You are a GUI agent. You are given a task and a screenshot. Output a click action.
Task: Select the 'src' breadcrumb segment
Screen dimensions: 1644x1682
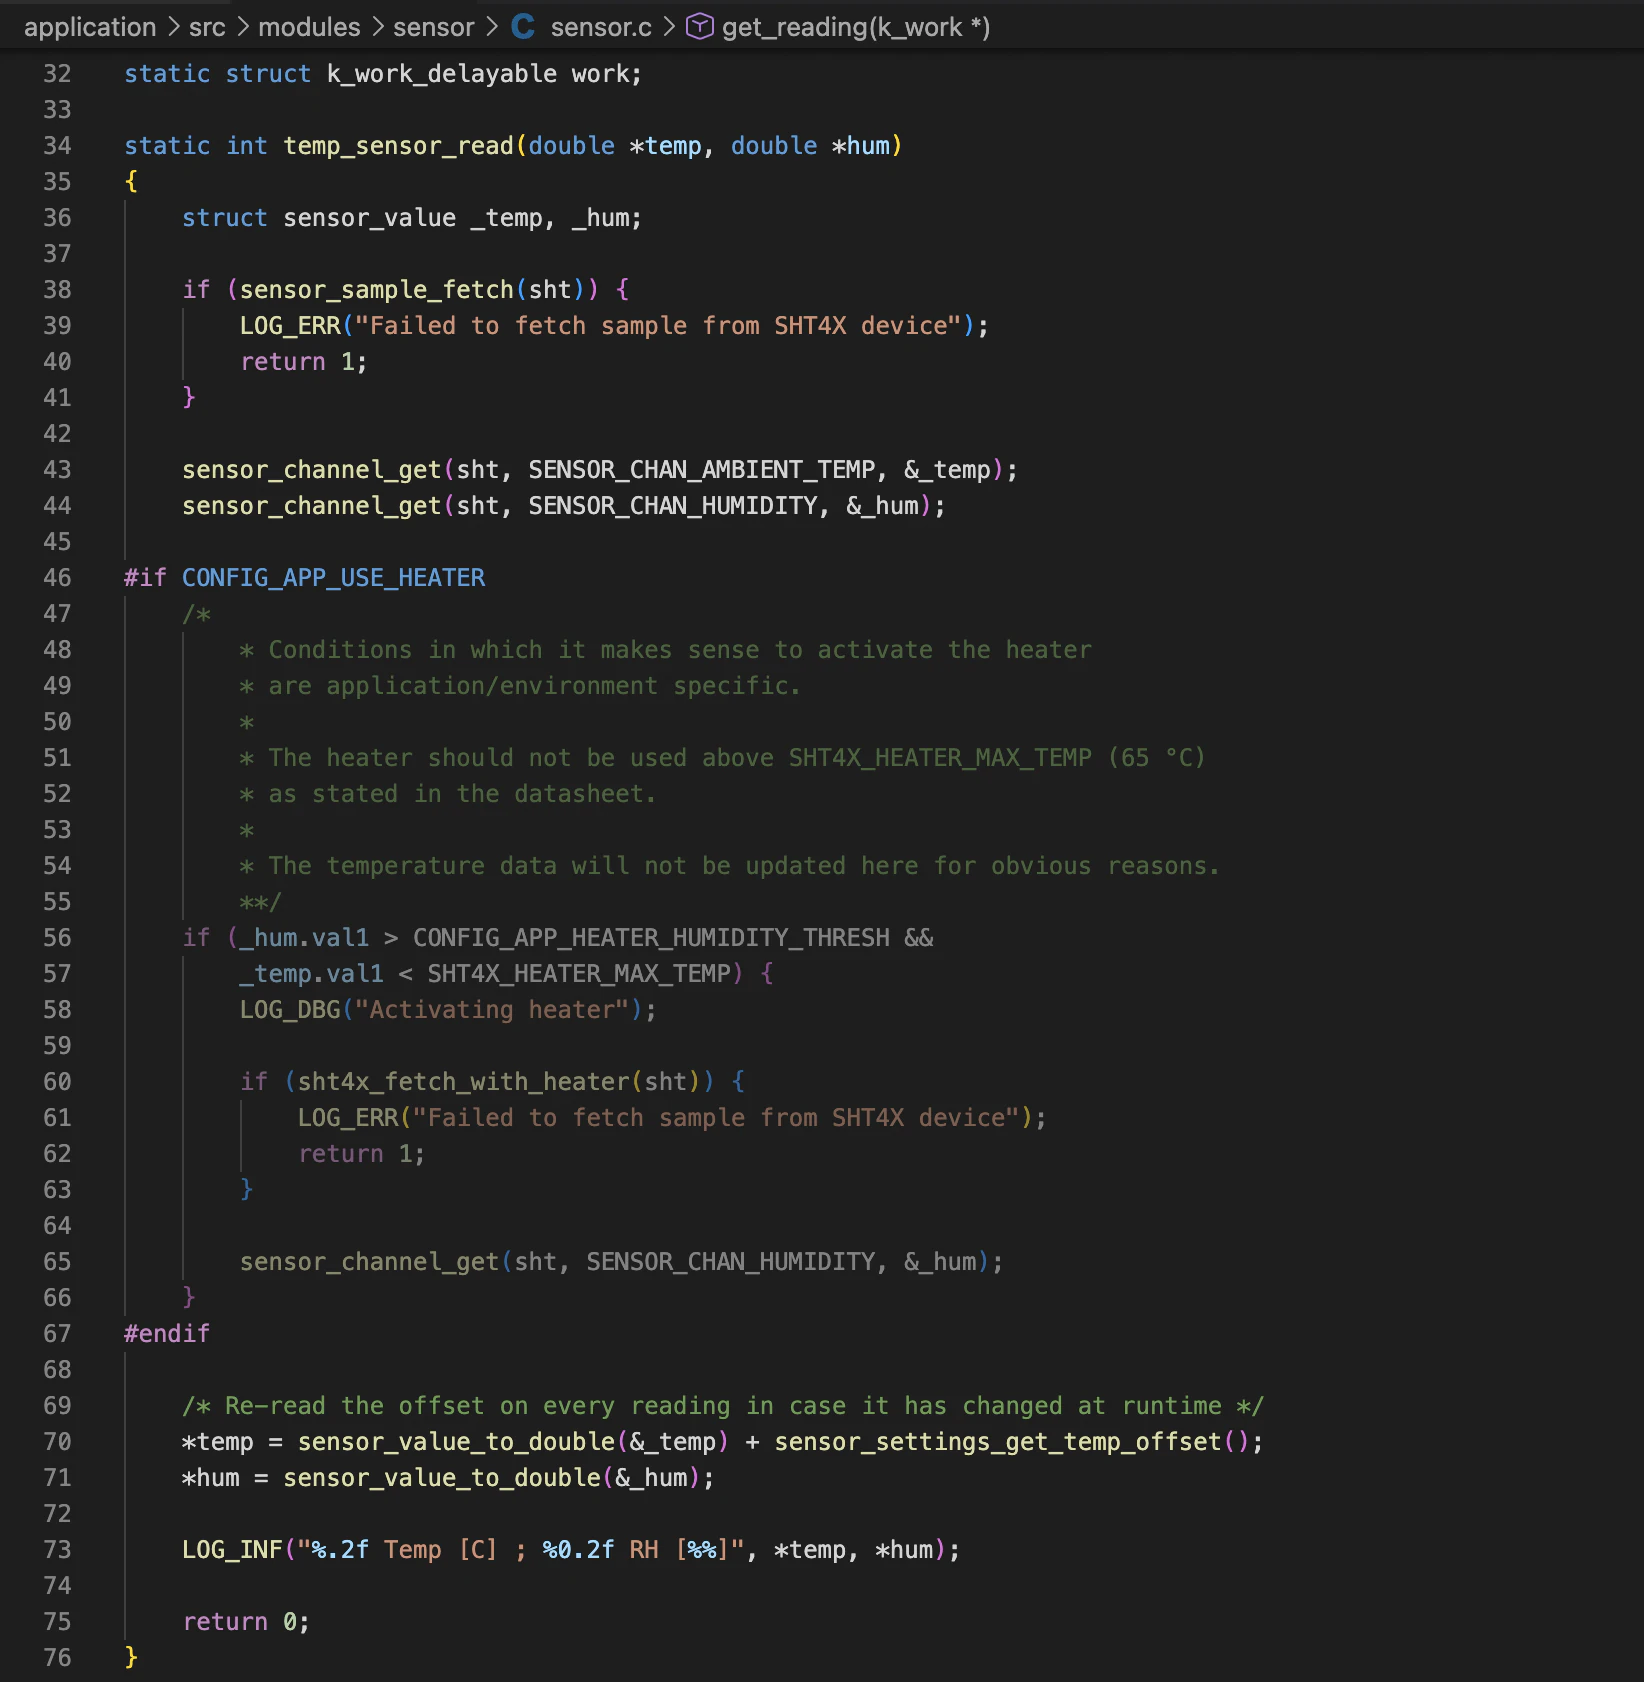pos(207,27)
